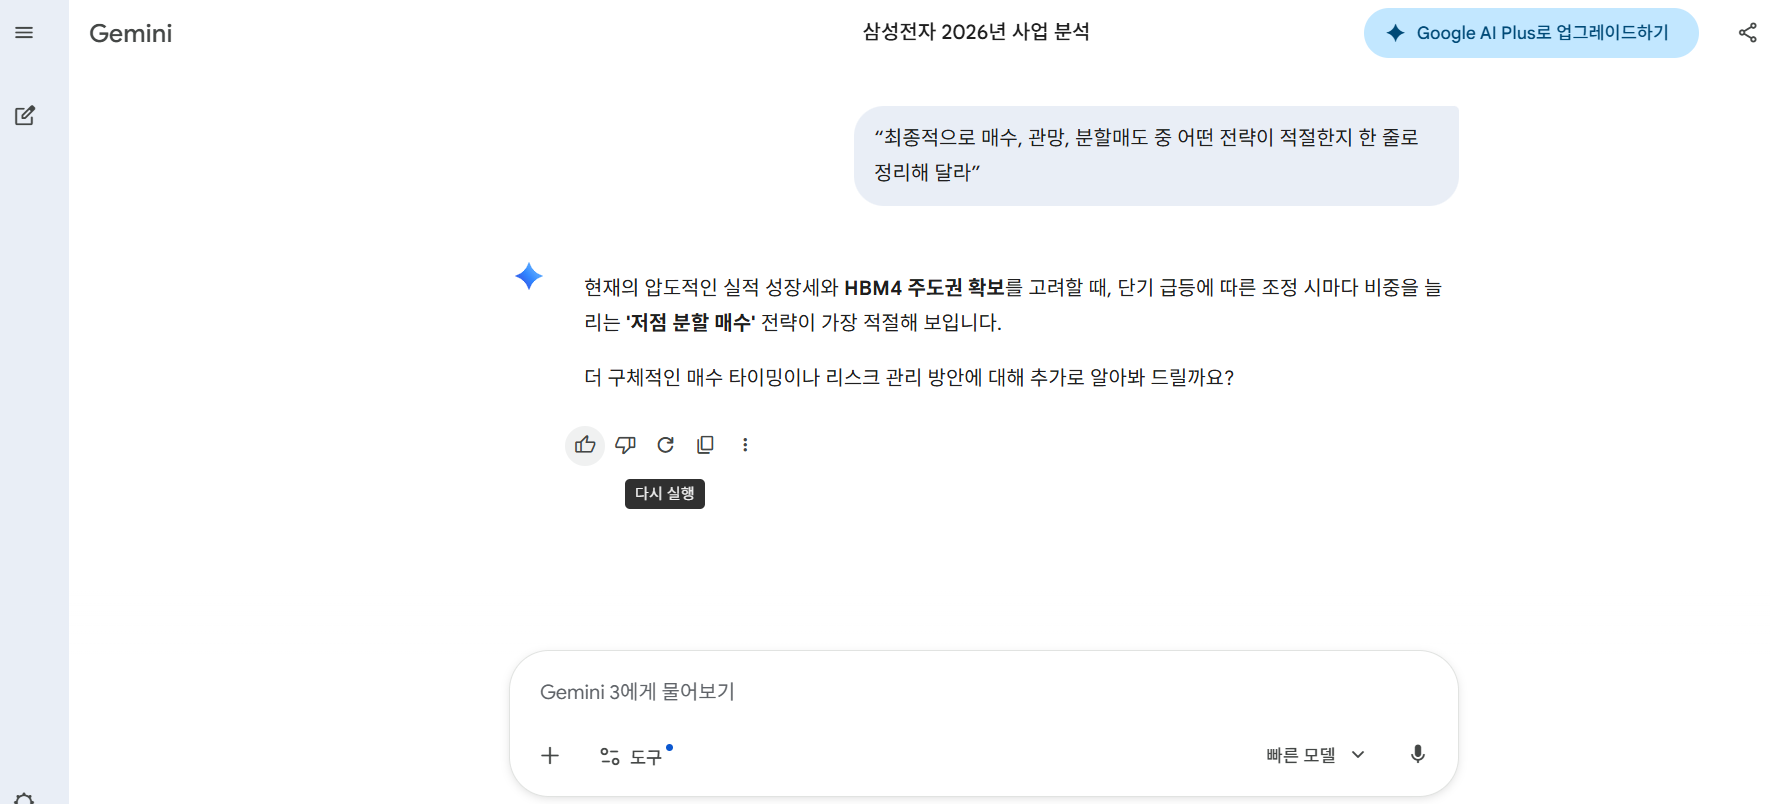Open more options three-dot menu
This screenshot has width=1770, height=804.
(x=745, y=445)
